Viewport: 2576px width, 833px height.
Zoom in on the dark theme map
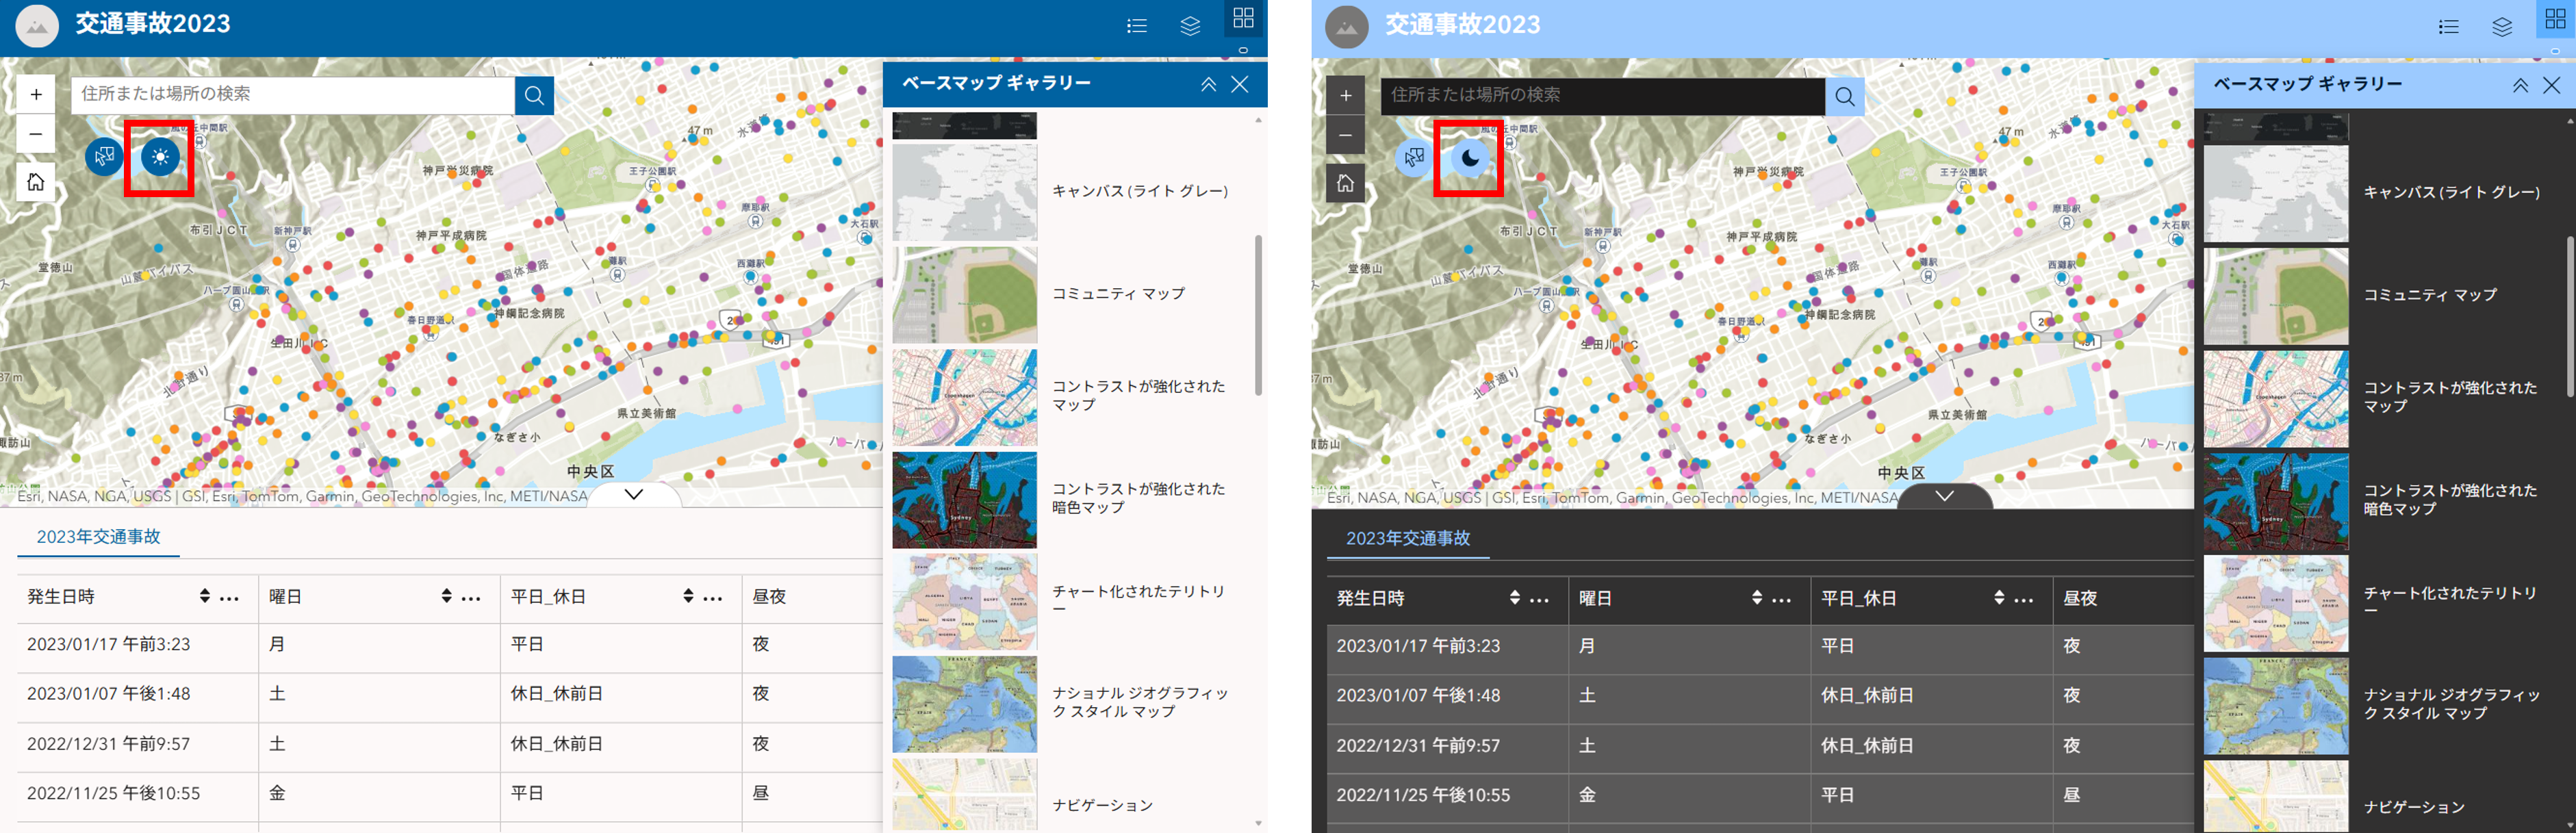pos(1345,96)
